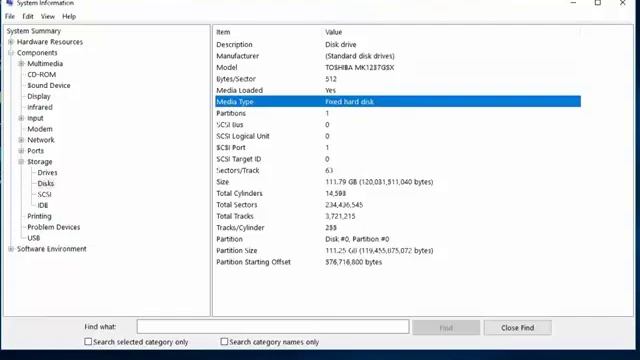This screenshot has height=360, width=640.
Task: Expand the Software Environment node
Action: click(x=11, y=249)
